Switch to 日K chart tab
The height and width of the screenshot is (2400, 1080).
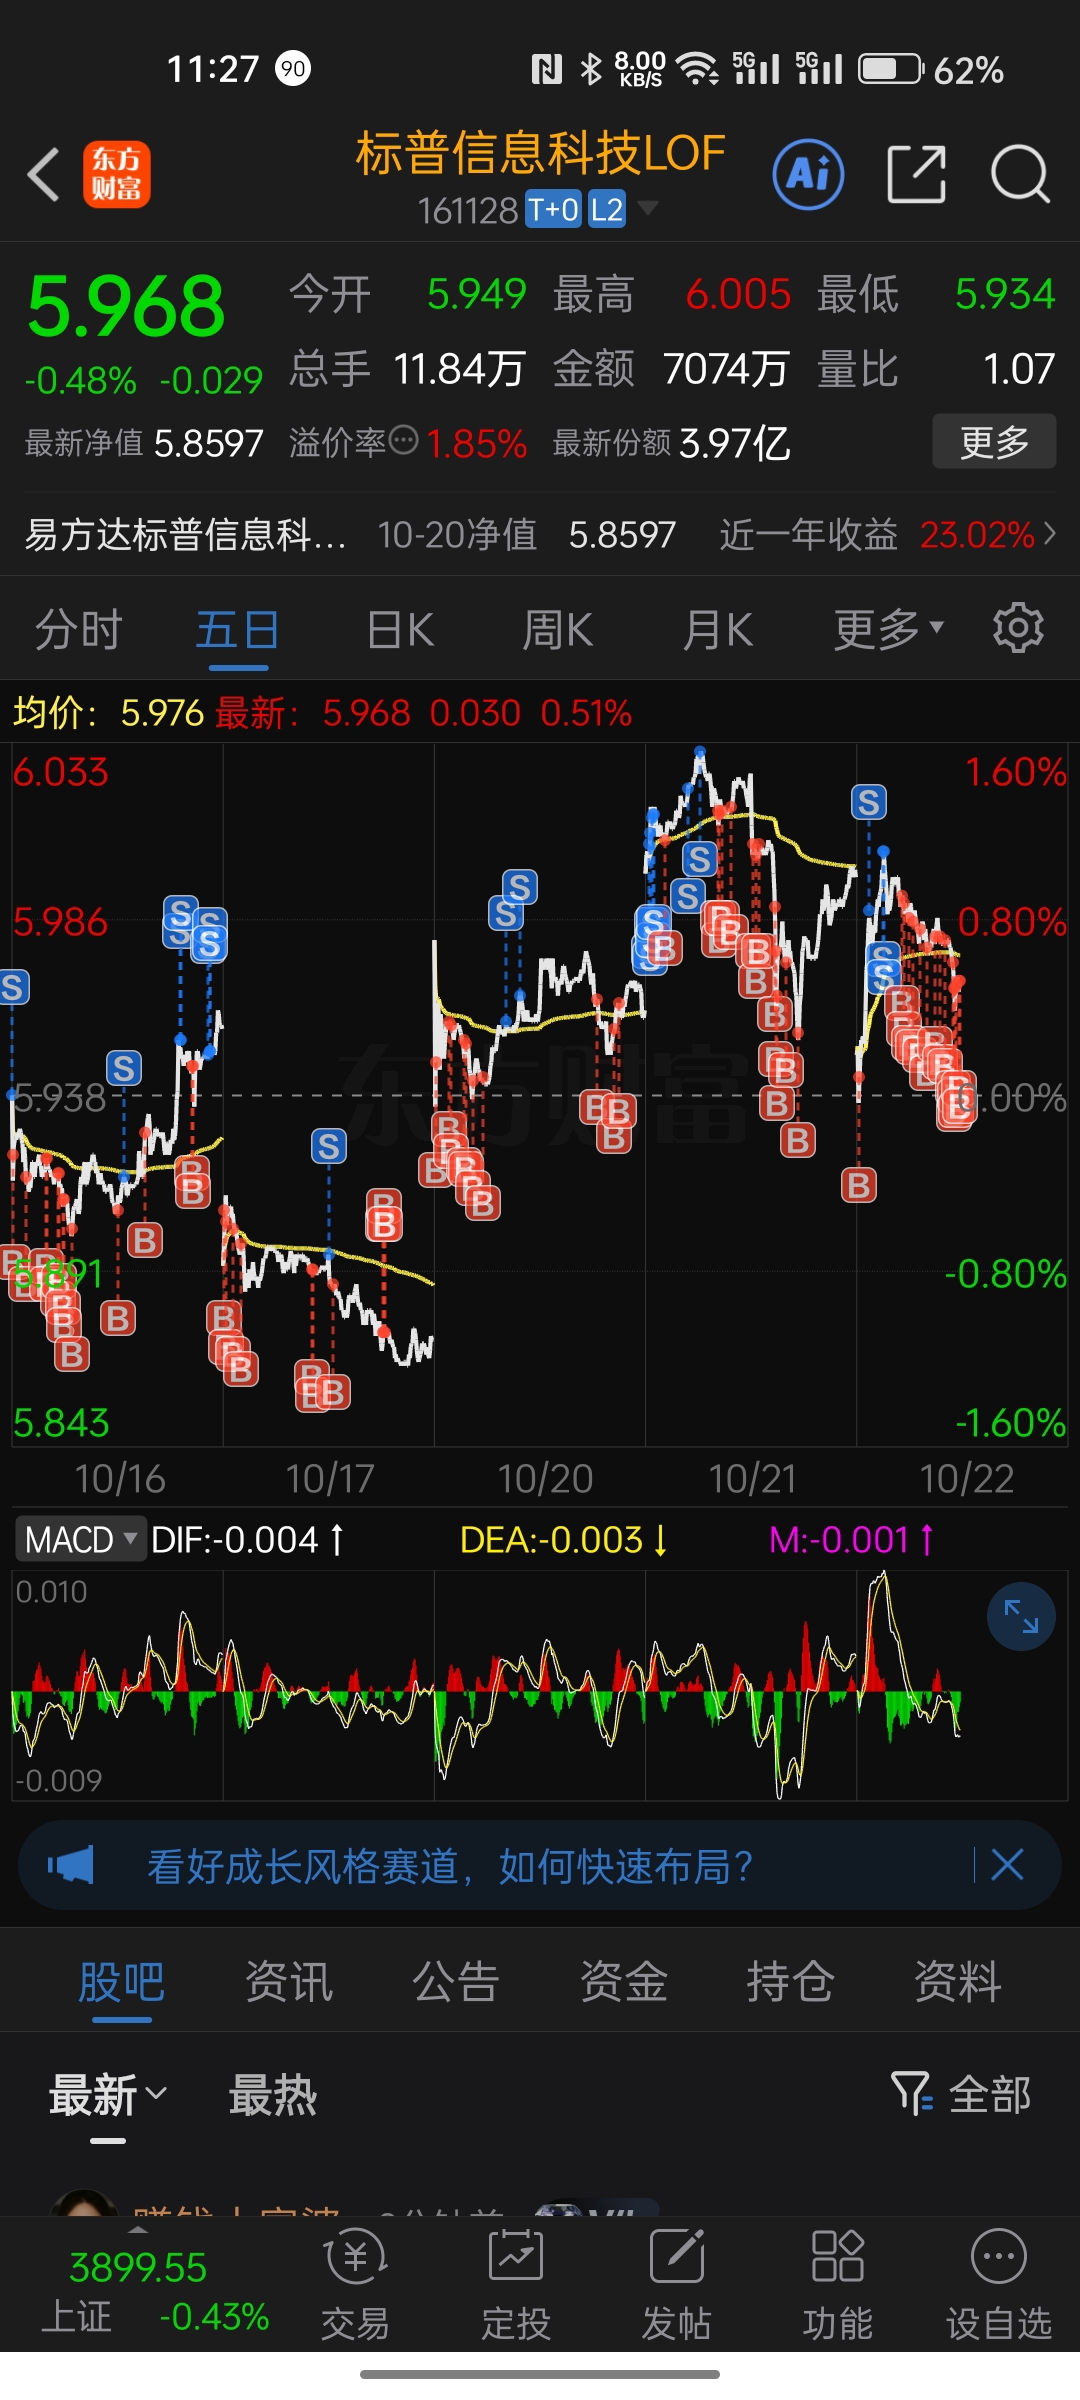point(400,630)
